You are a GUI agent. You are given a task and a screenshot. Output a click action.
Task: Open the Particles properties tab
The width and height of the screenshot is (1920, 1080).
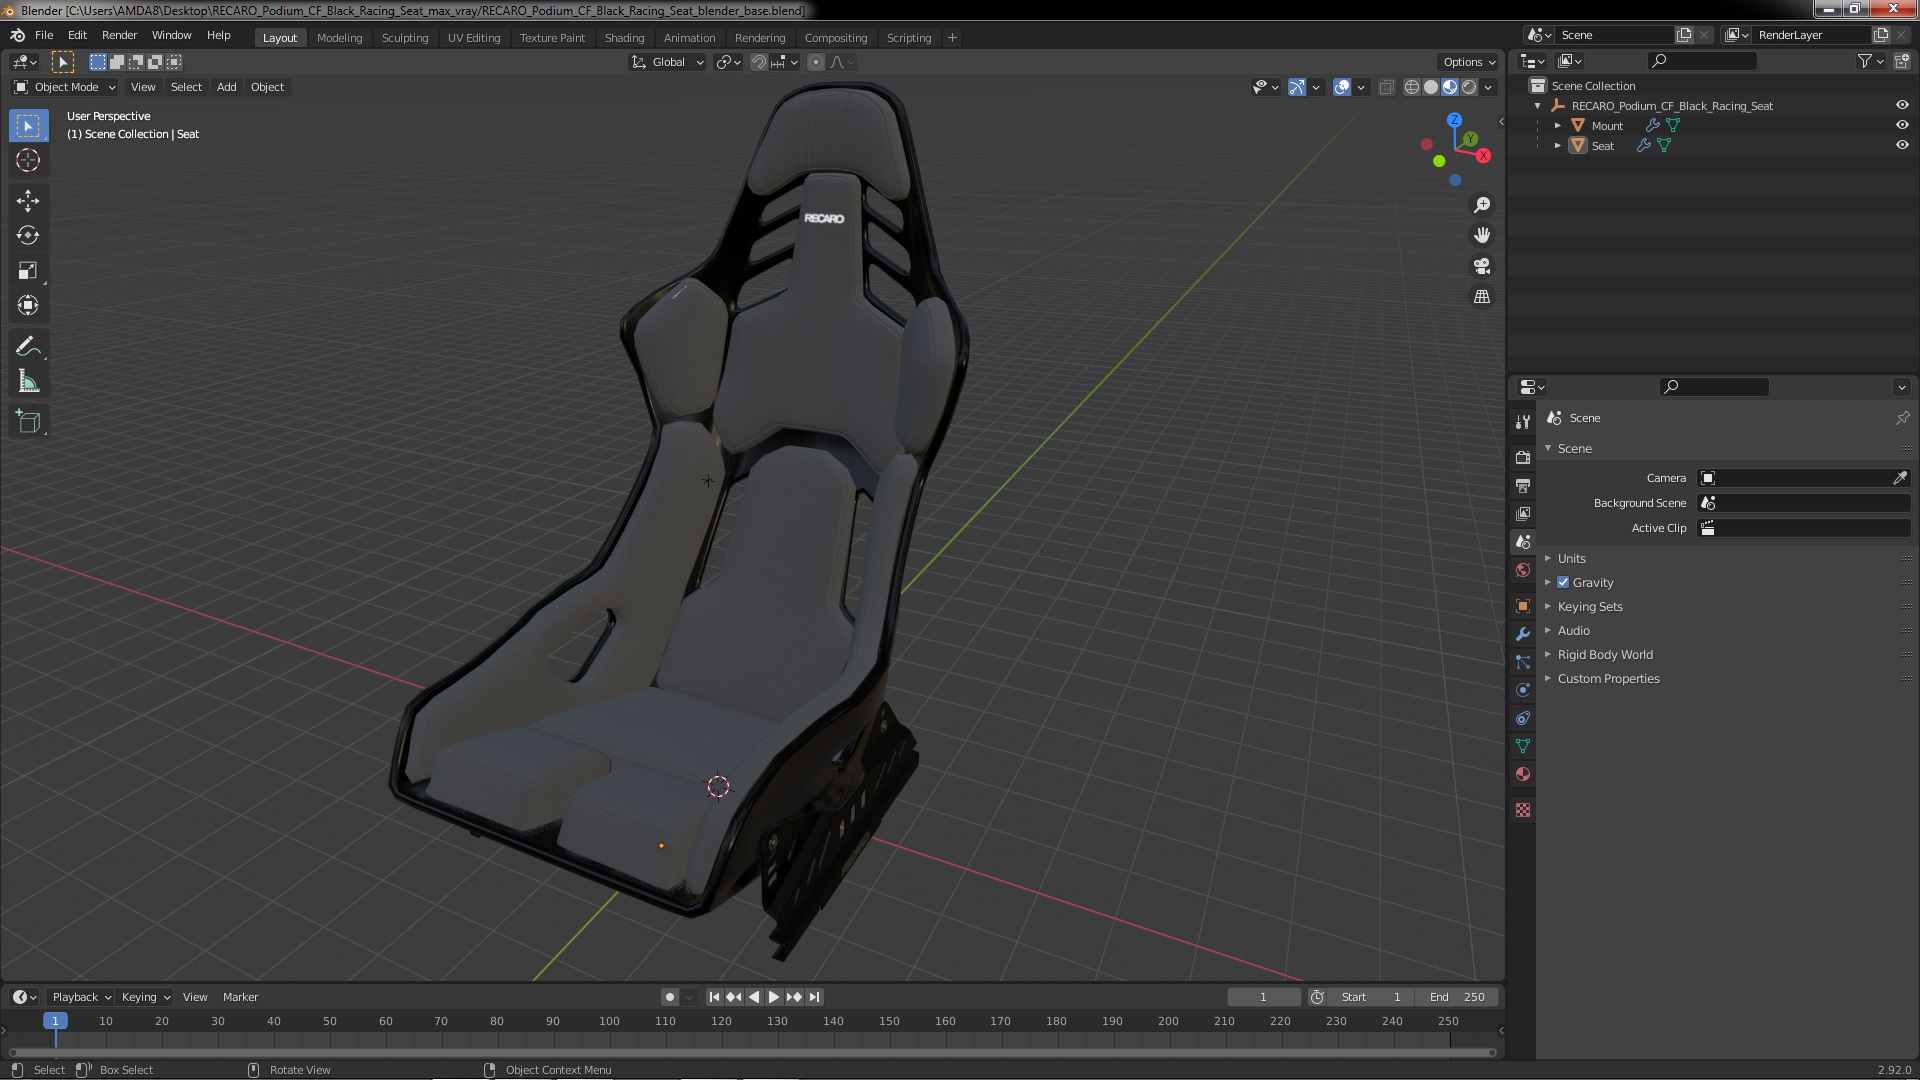tap(1523, 662)
